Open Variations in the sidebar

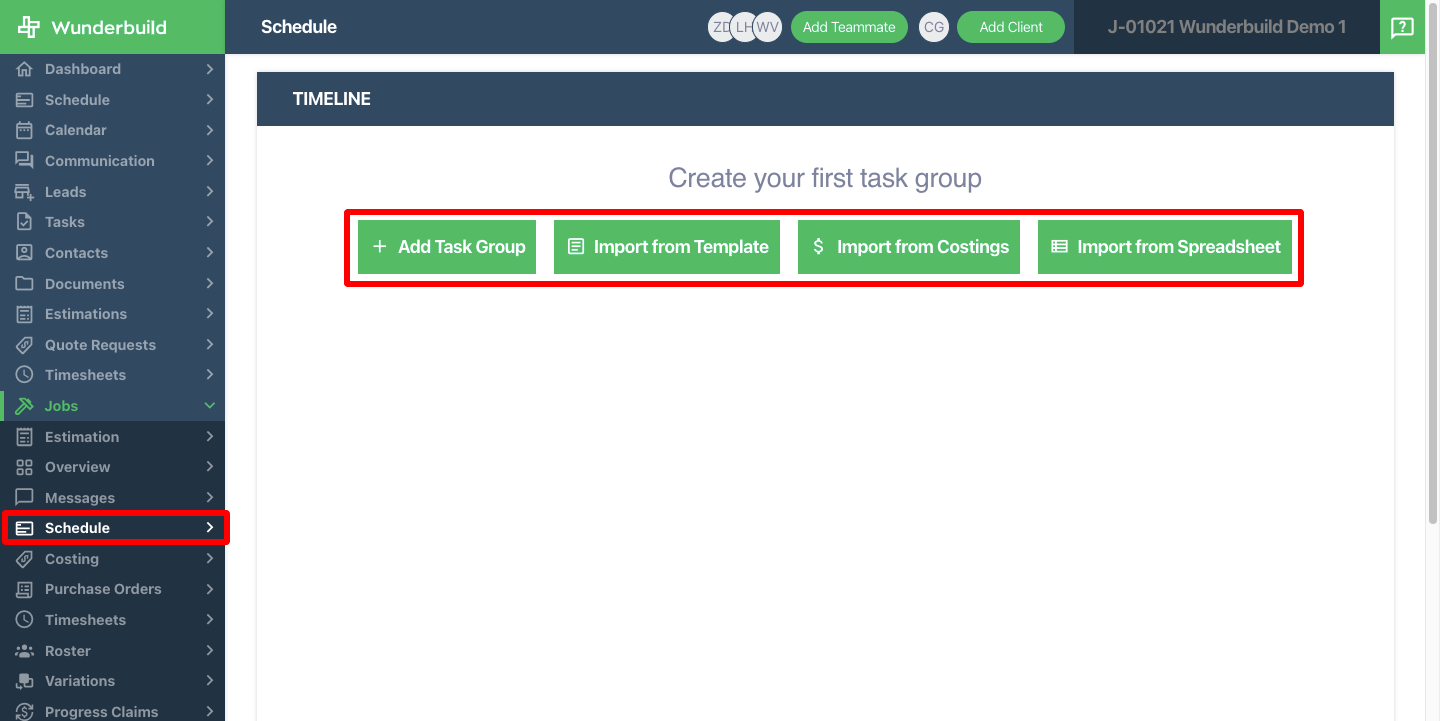(x=112, y=681)
